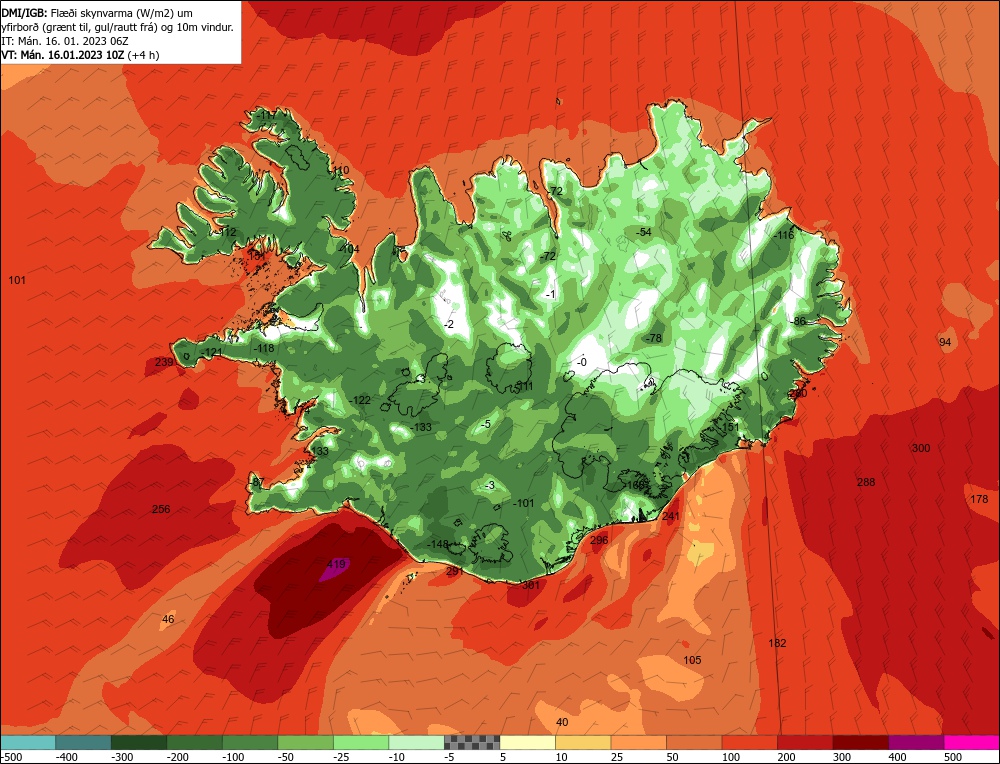The image size is (1000, 764).
Task: Select the -101 value on land
Action: pos(523,503)
